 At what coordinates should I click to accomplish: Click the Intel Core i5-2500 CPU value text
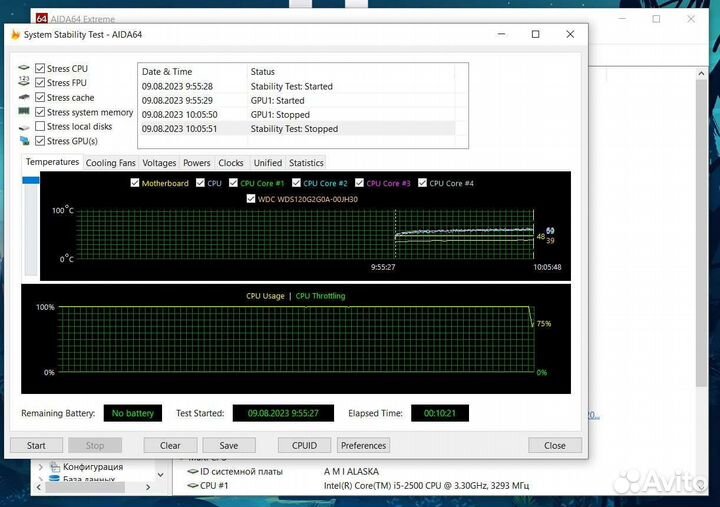point(426,485)
